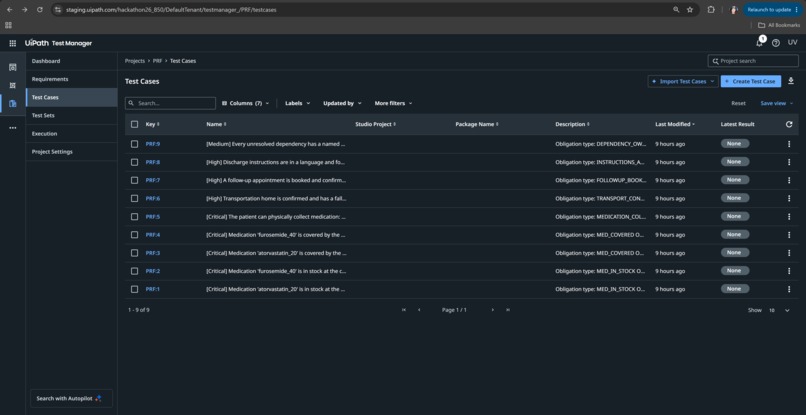Open the browser extensions puzzle icon
Screen dimensions: 806x415
pyautogui.click(x=711, y=9)
